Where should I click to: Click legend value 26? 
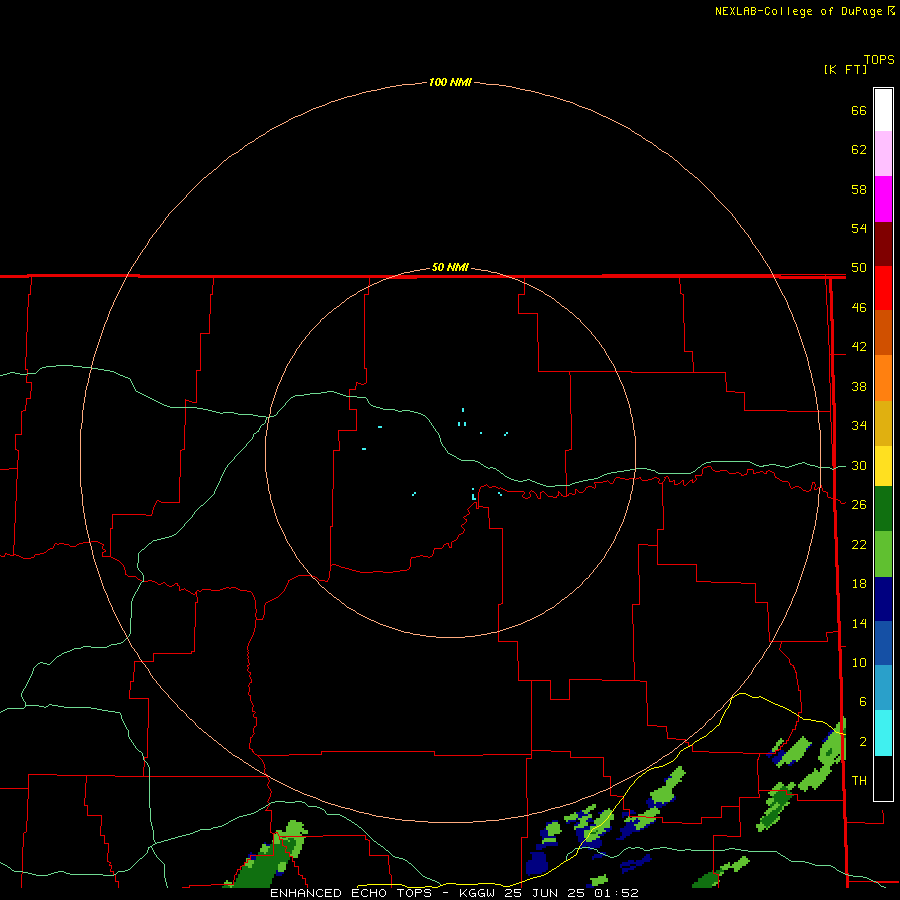(859, 505)
